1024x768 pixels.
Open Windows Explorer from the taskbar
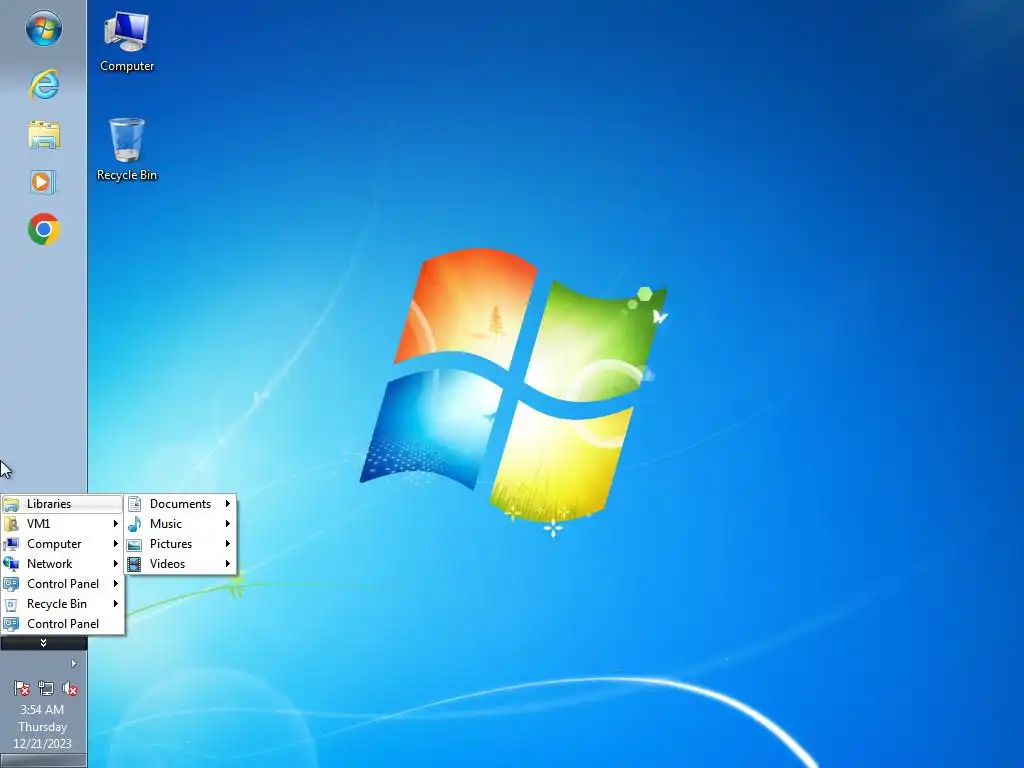pos(44,135)
